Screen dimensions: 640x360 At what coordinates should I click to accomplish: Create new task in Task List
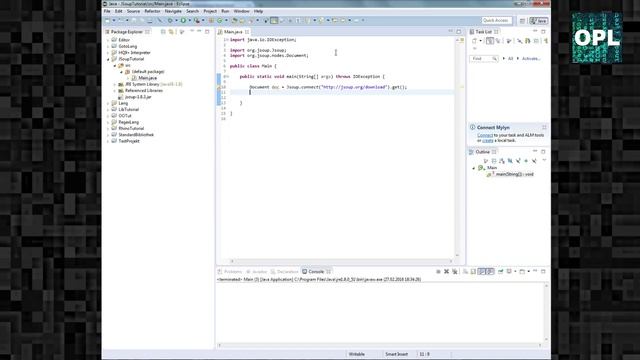(x=474, y=41)
